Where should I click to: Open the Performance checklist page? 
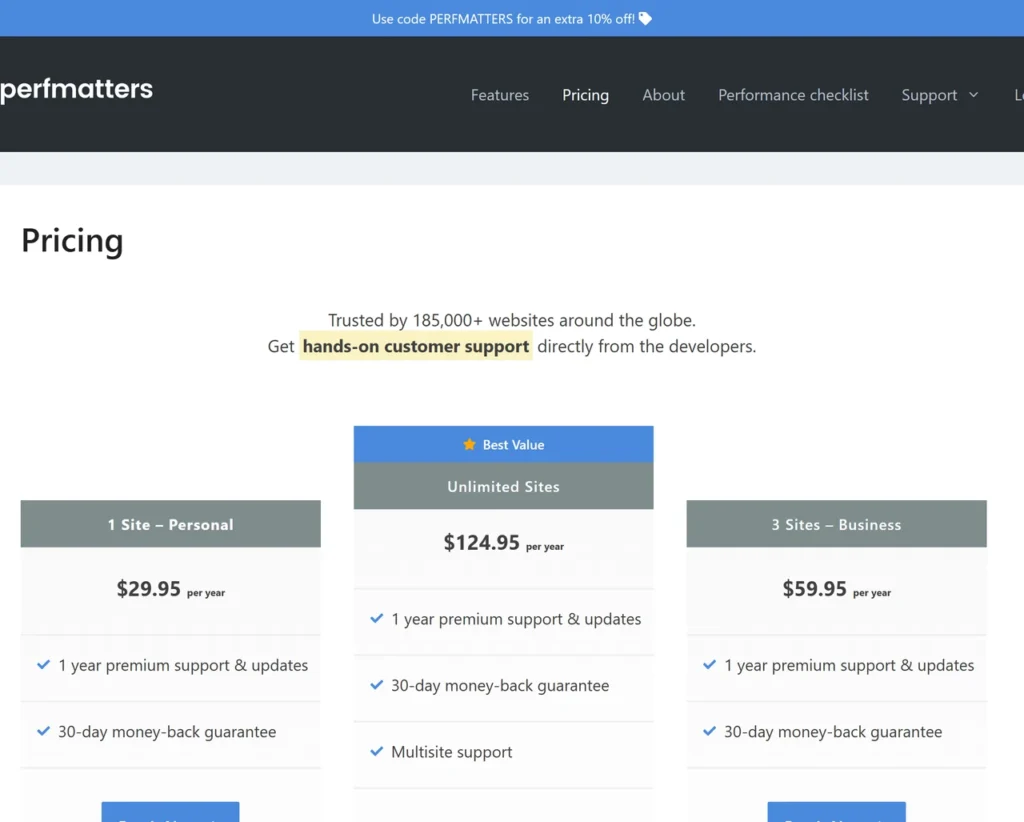click(x=793, y=95)
